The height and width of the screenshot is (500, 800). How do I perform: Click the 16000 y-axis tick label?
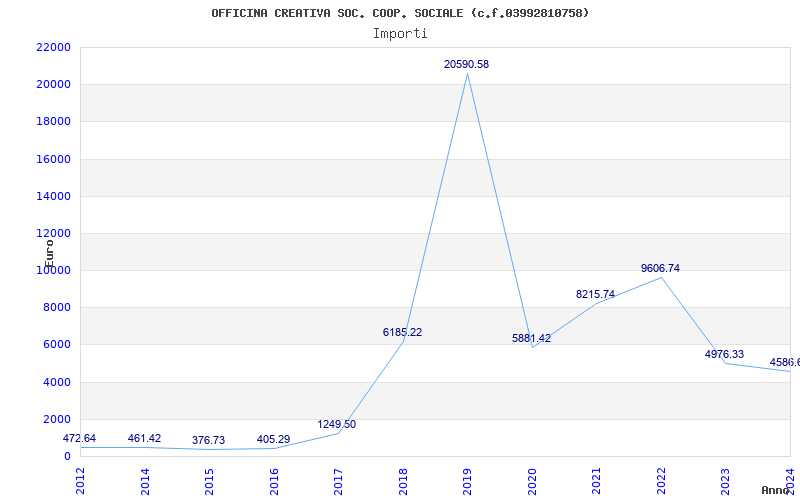53,159
